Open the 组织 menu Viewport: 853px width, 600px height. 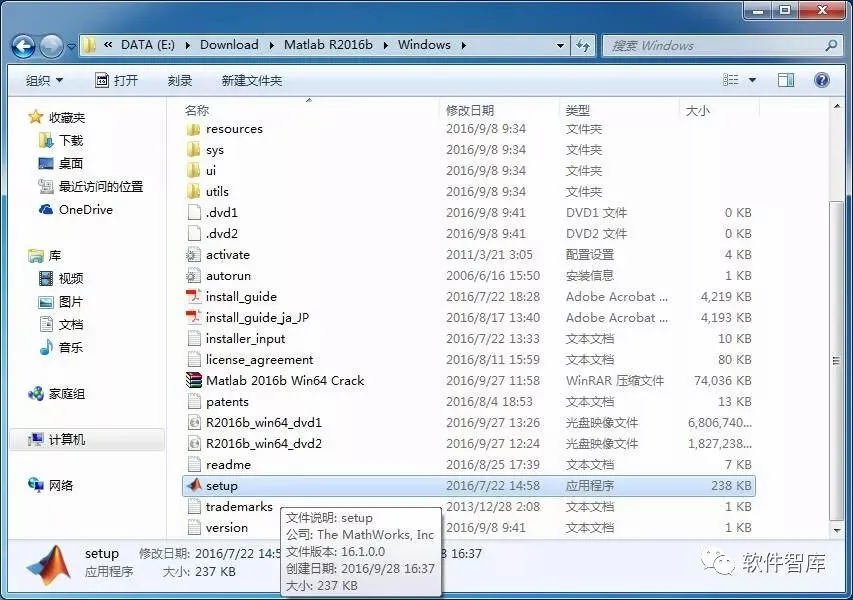tap(44, 81)
